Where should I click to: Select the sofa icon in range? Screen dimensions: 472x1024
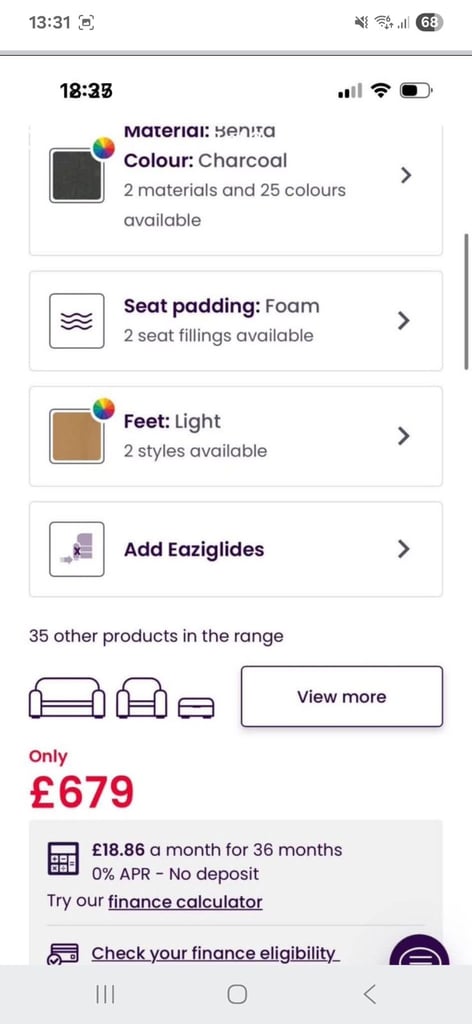coord(67,698)
